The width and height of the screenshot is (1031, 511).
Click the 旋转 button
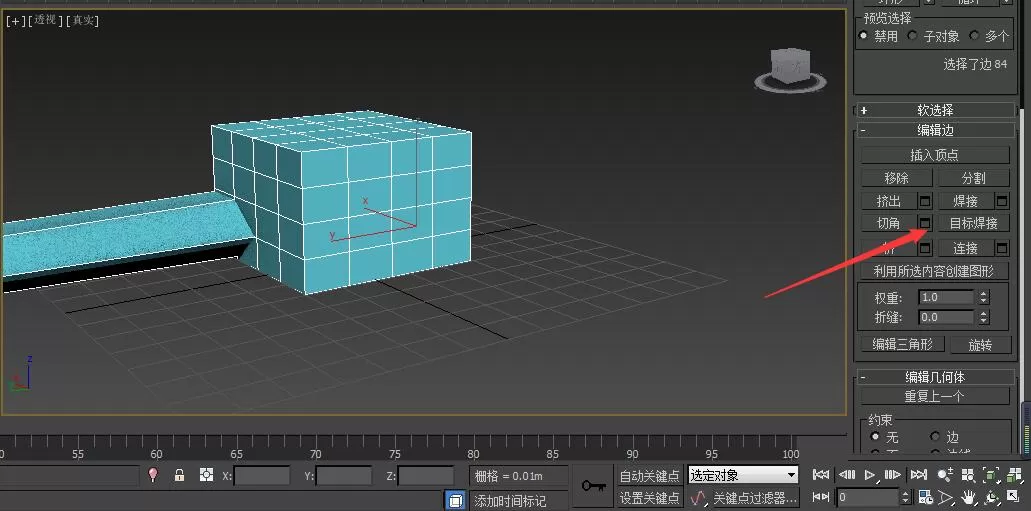[980, 345]
